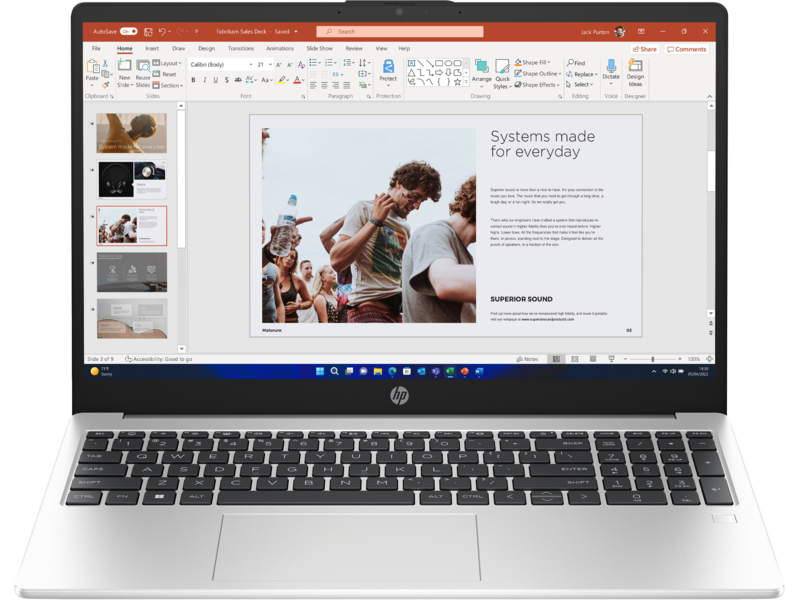Image resolution: width=800 pixels, height=600 pixels.
Task: Click the Undo arrow
Action: (x=162, y=32)
